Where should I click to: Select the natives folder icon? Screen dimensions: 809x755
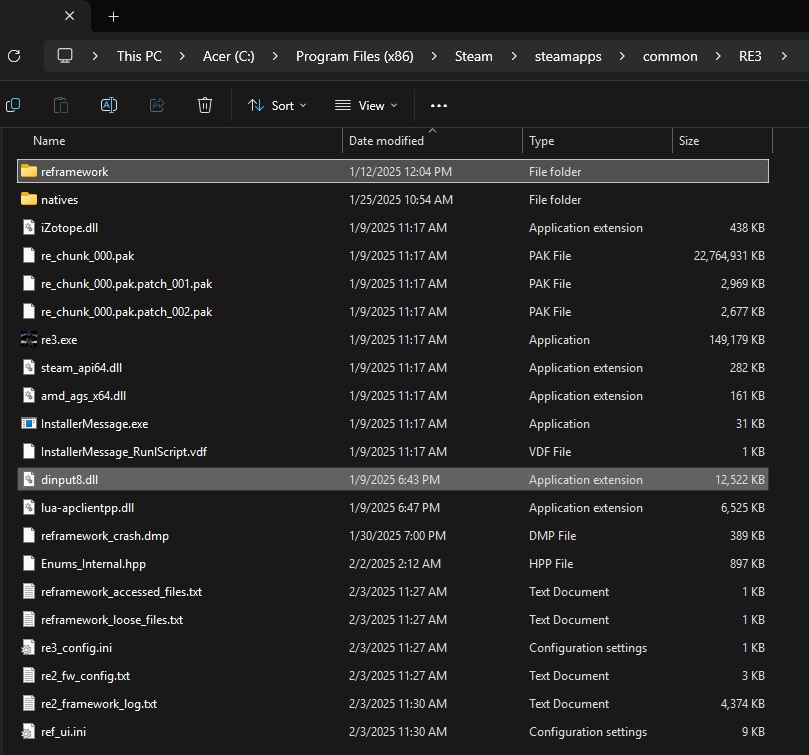[x=29, y=199]
